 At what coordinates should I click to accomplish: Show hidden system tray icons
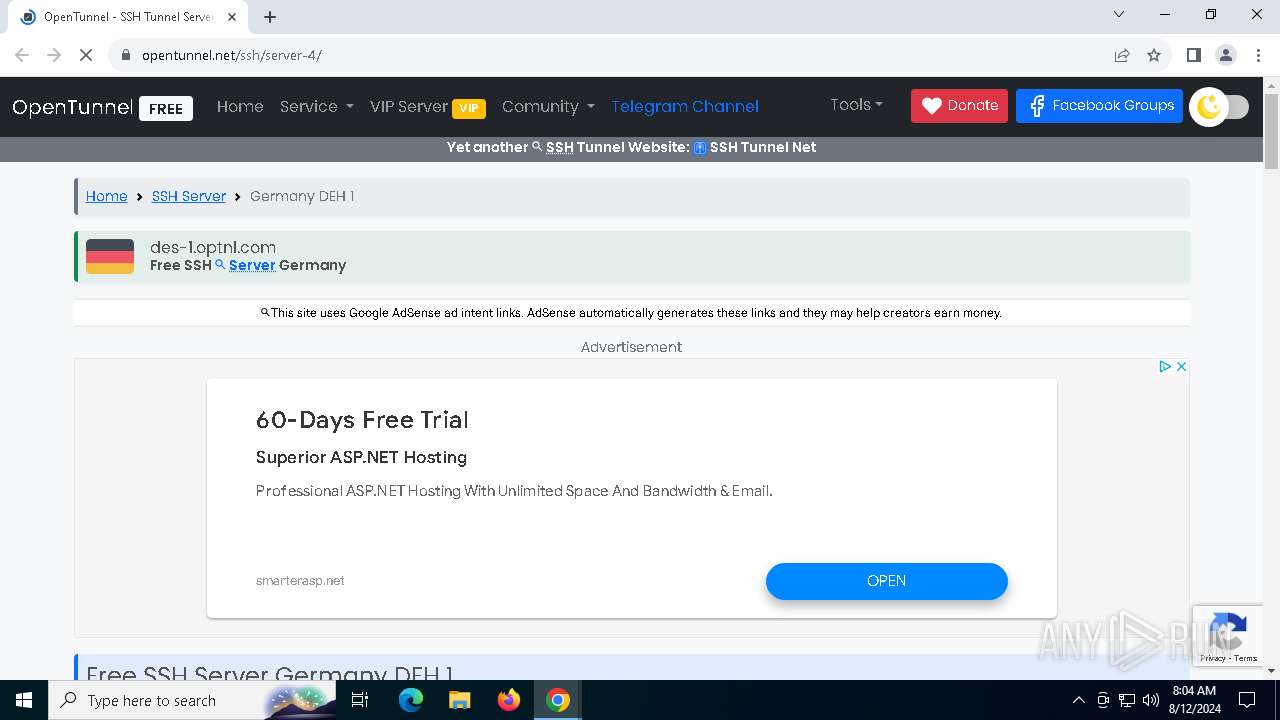coord(1078,700)
